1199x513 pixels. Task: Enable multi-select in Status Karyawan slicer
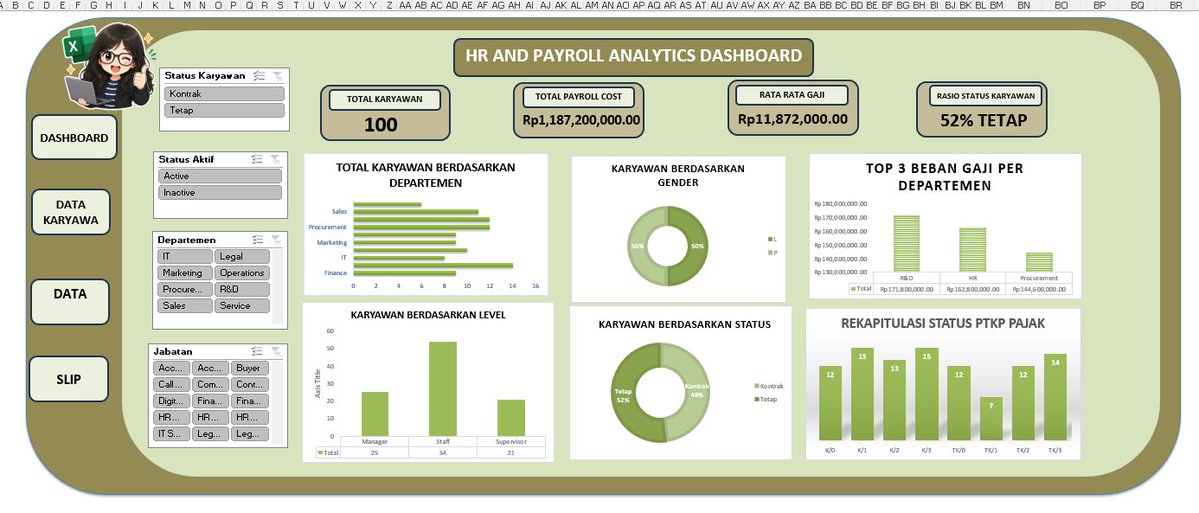click(258, 76)
